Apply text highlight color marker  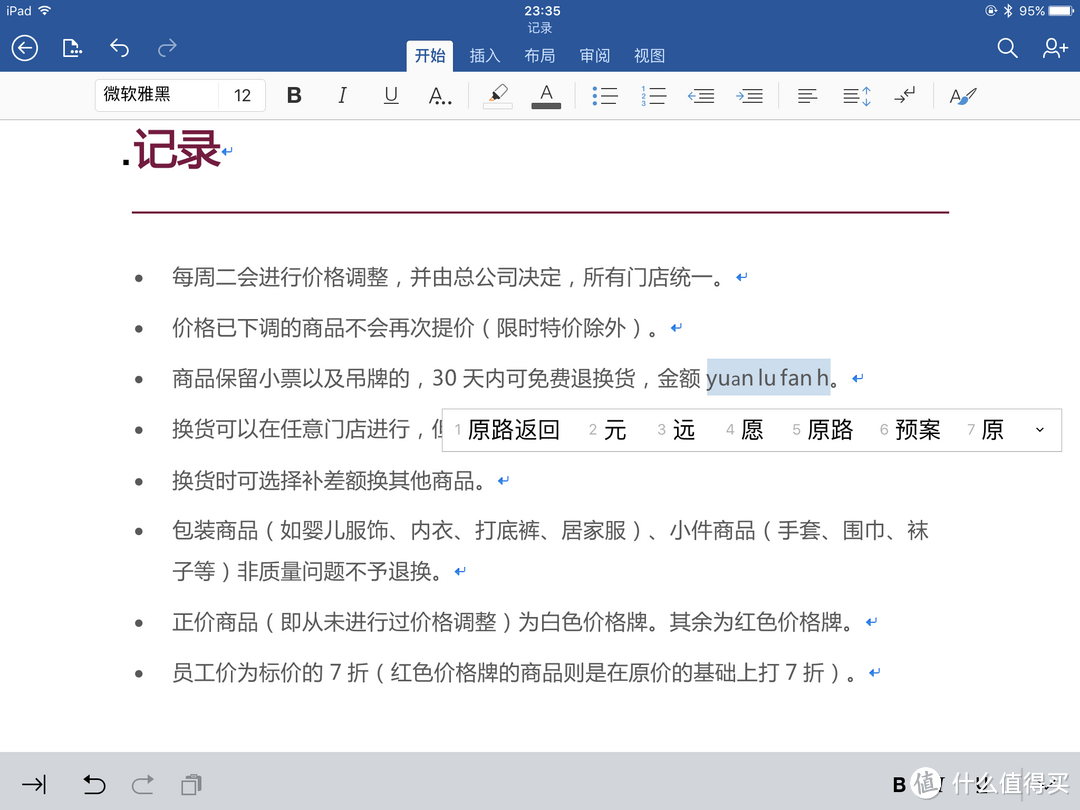[497, 96]
